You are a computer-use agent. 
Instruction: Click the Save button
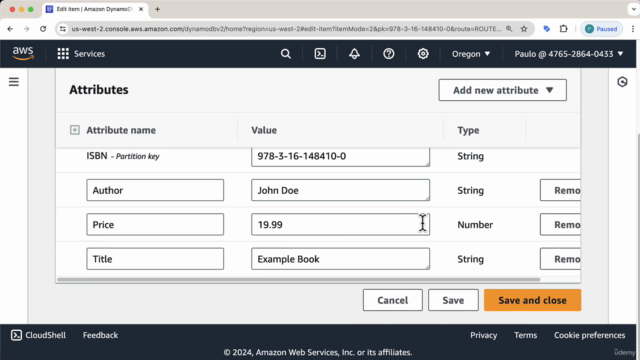tap(453, 300)
